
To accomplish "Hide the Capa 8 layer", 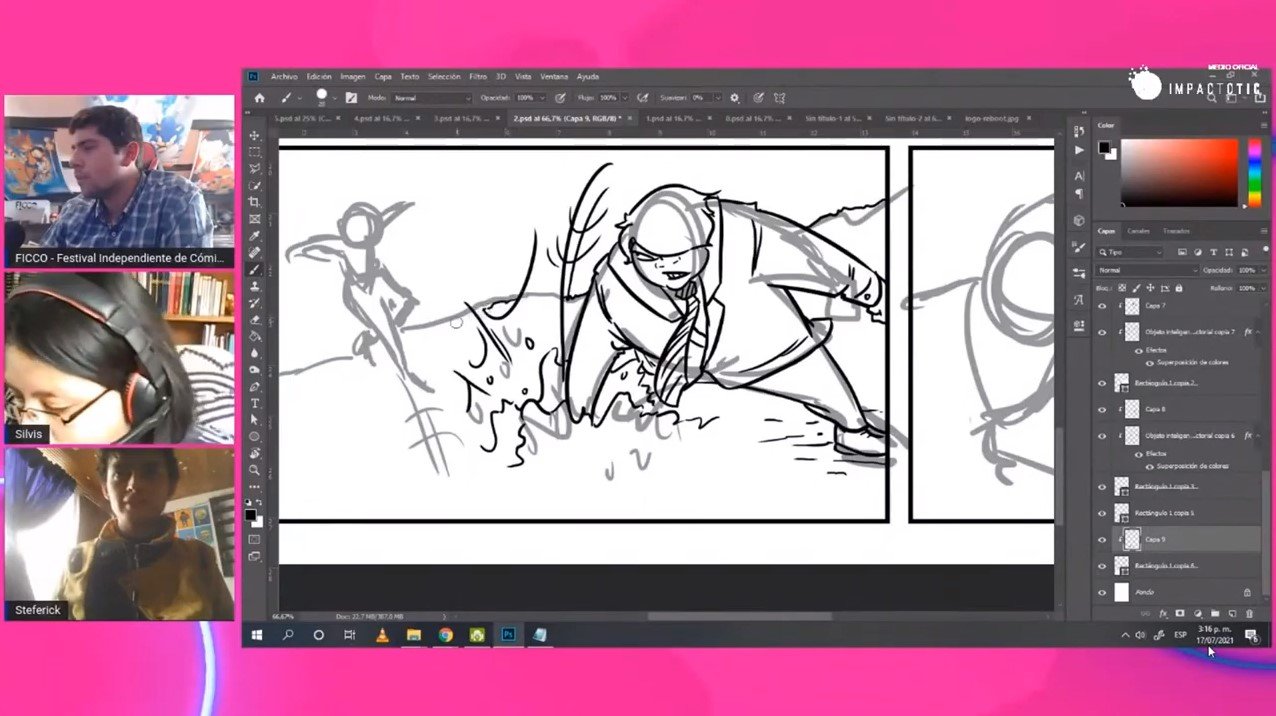I will 1102,409.
